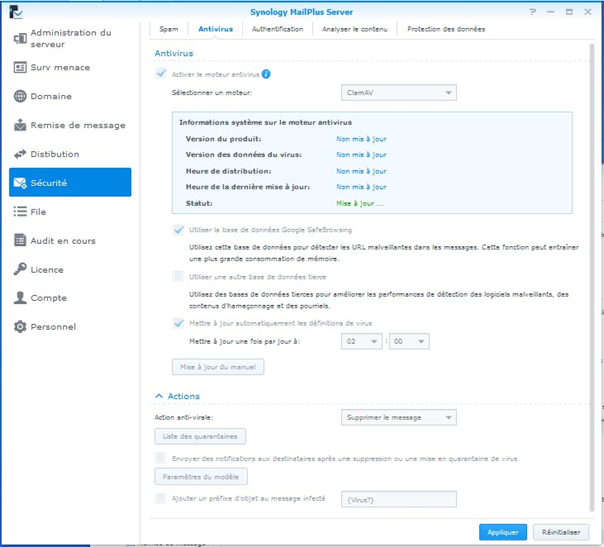Select the Domaine globe icon
The image size is (604, 547).
pyautogui.click(x=20, y=97)
